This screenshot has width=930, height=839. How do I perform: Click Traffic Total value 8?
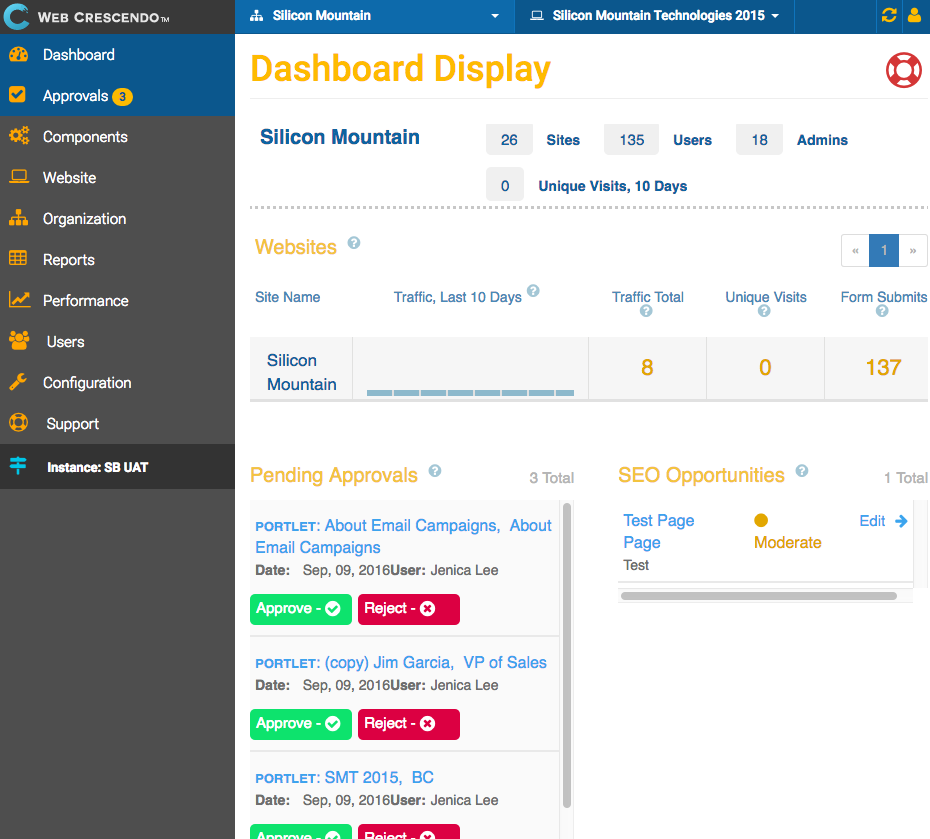point(647,368)
